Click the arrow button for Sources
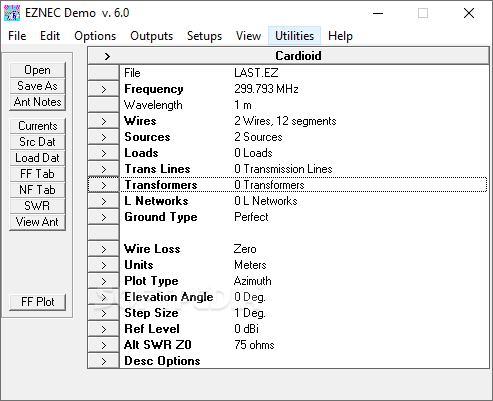The image size is (493, 401). point(104,137)
